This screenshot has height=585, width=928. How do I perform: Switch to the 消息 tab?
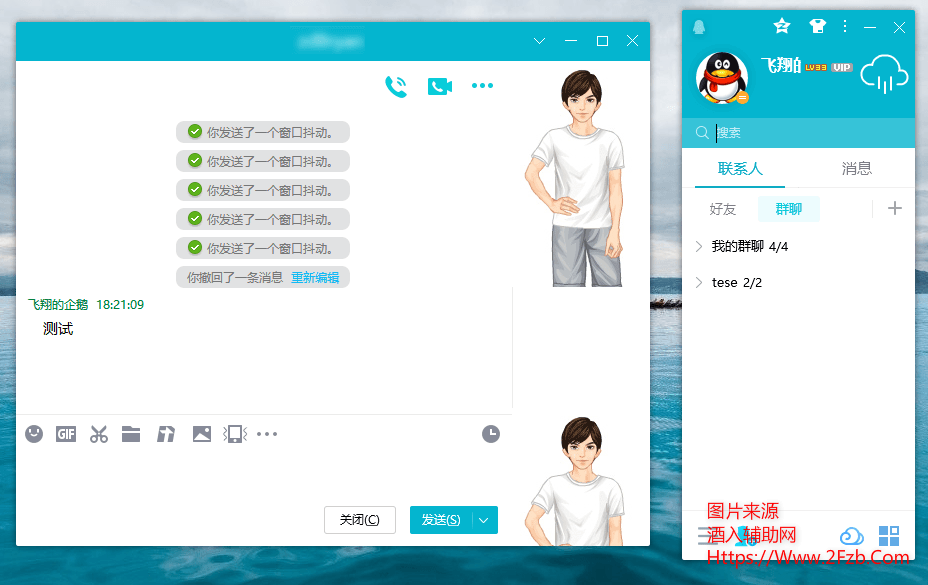coord(856,169)
